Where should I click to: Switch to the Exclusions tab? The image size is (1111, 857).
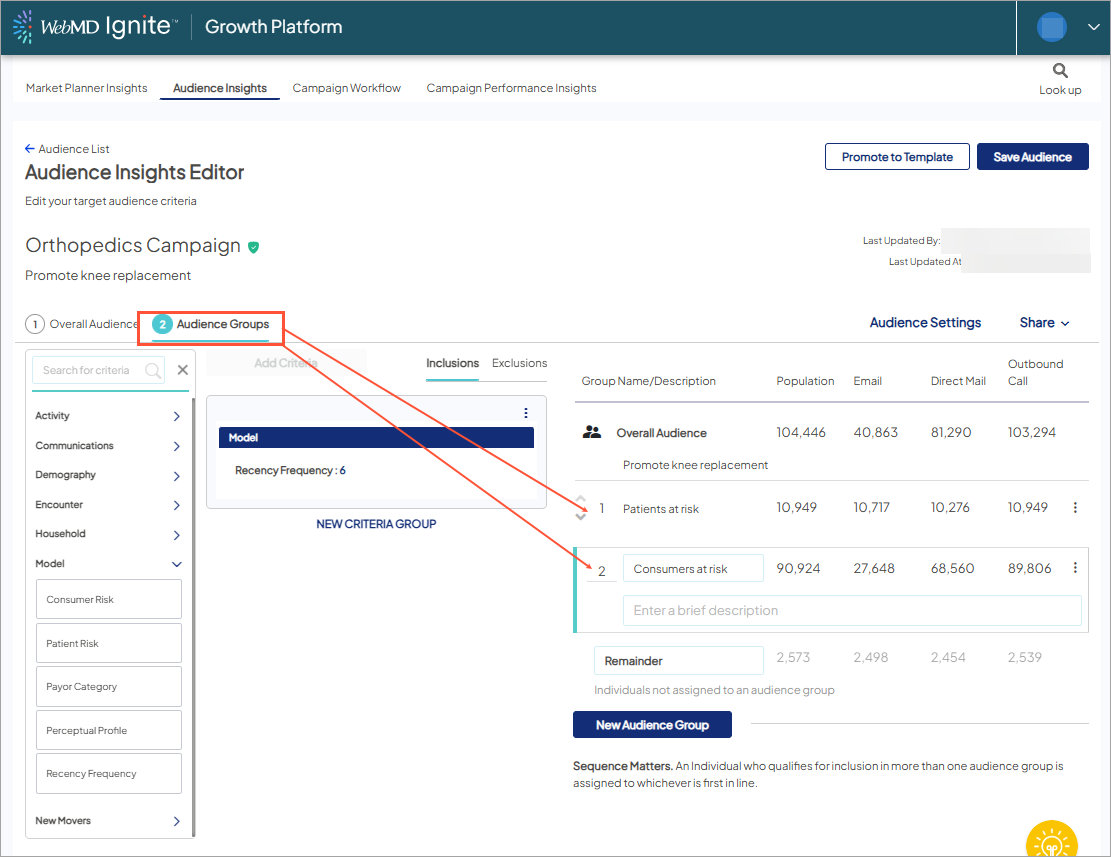[519, 363]
